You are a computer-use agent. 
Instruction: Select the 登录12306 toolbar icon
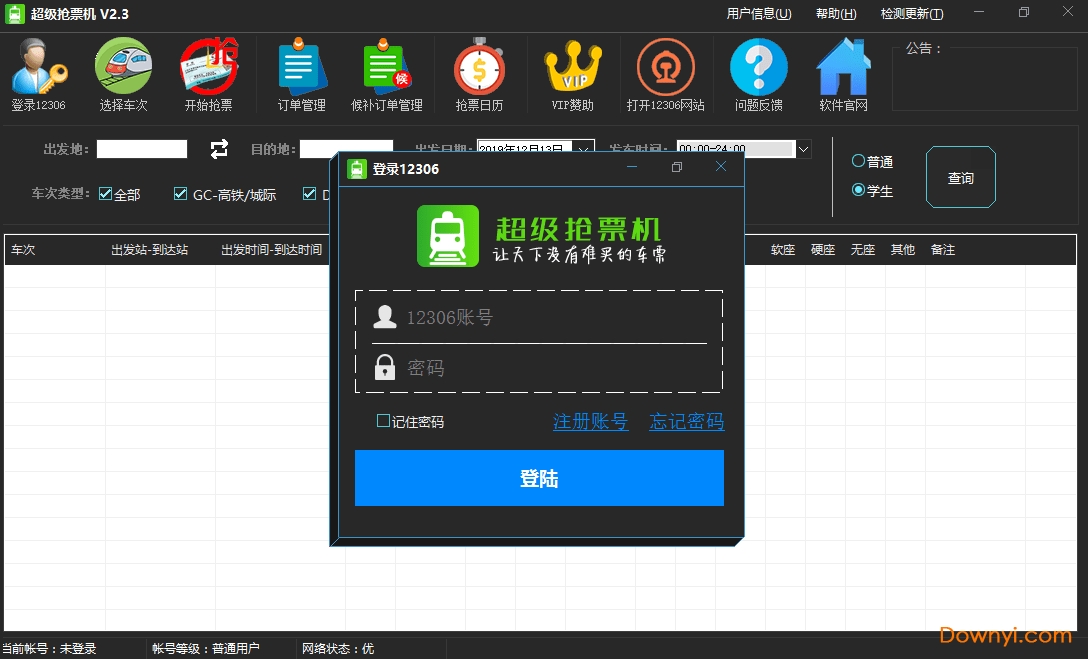(x=38, y=70)
